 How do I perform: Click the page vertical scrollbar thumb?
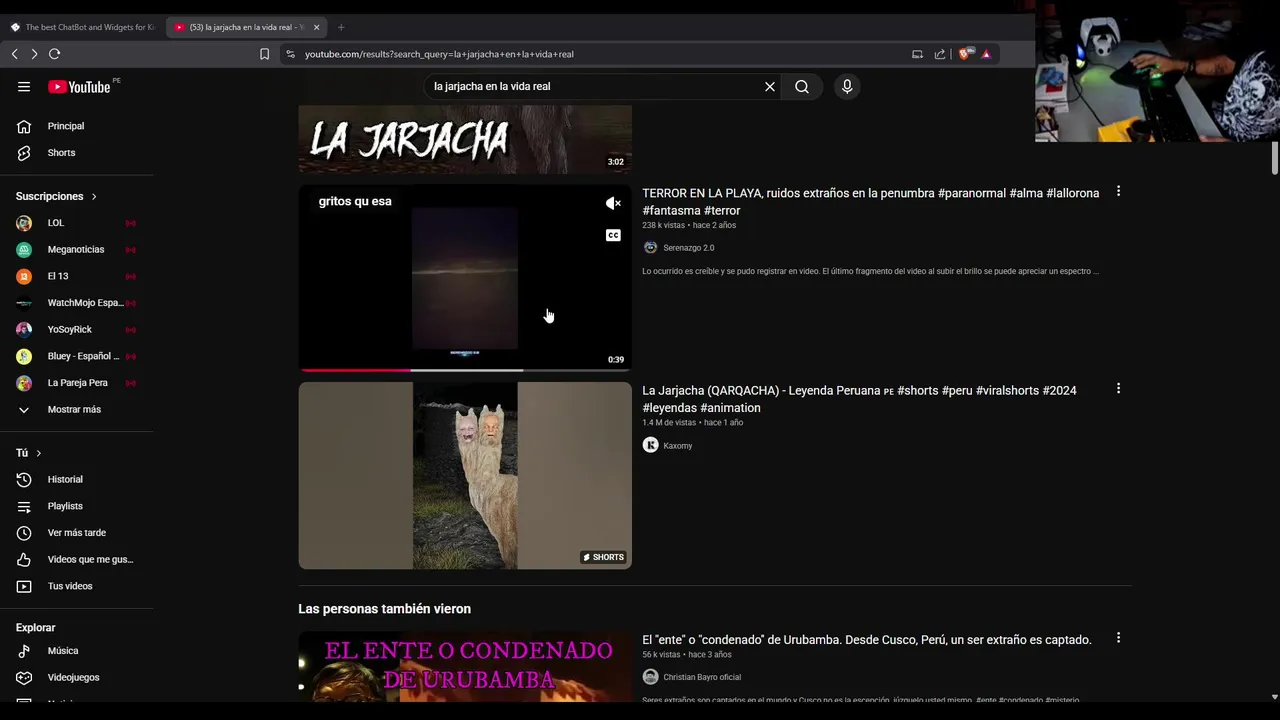click(1274, 158)
